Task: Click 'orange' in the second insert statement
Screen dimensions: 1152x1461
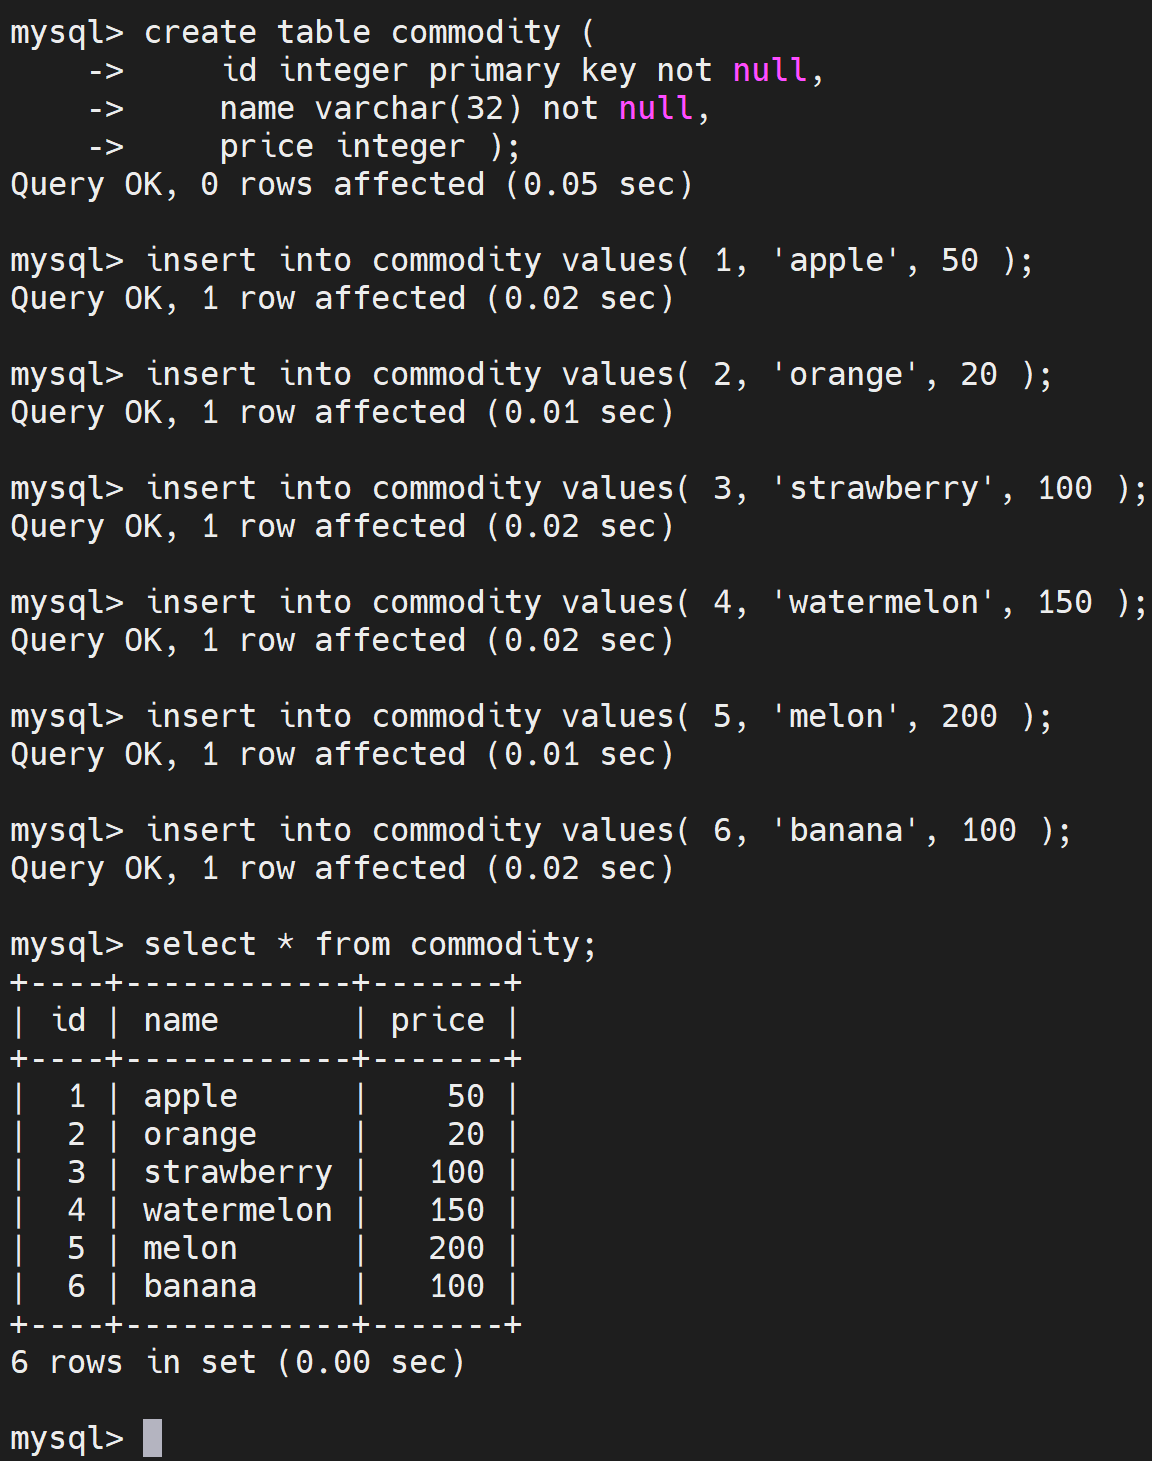Action: pyautogui.click(x=846, y=375)
